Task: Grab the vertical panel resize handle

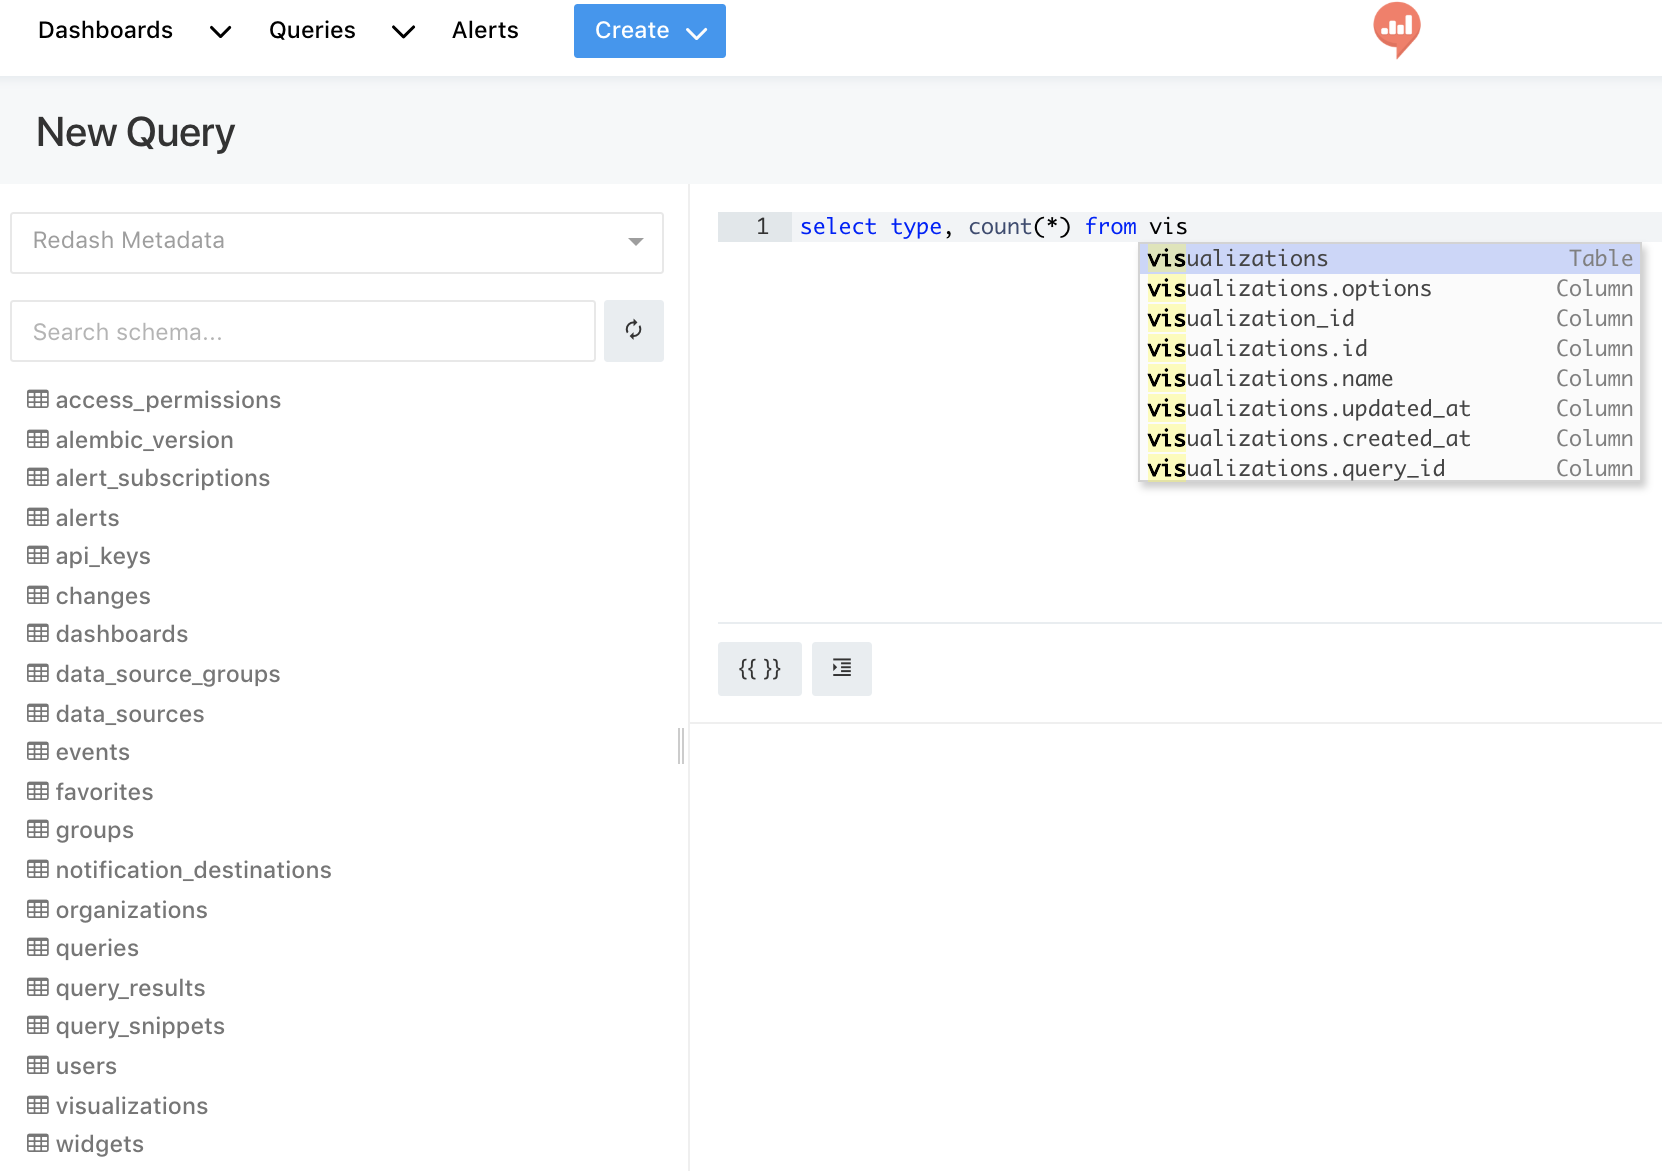Action: pyautogui.click(x=681, y=746)
